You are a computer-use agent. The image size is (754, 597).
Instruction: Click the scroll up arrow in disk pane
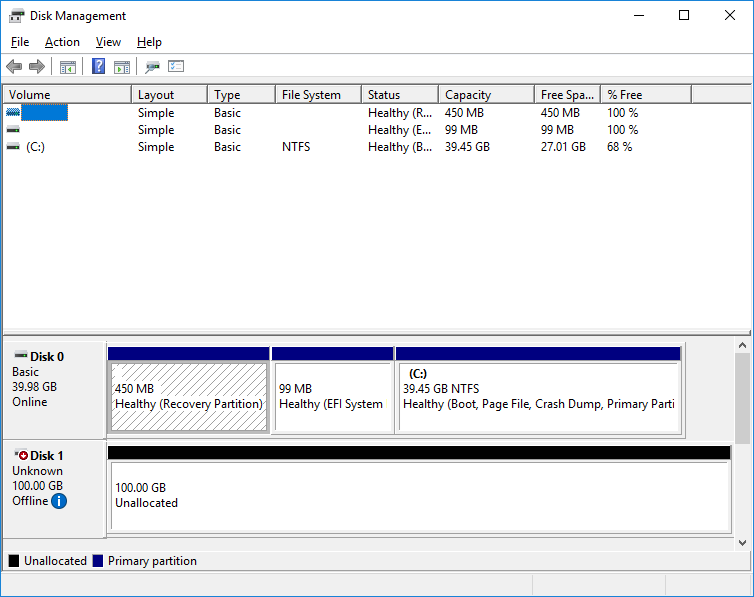[x=742, y=345]
